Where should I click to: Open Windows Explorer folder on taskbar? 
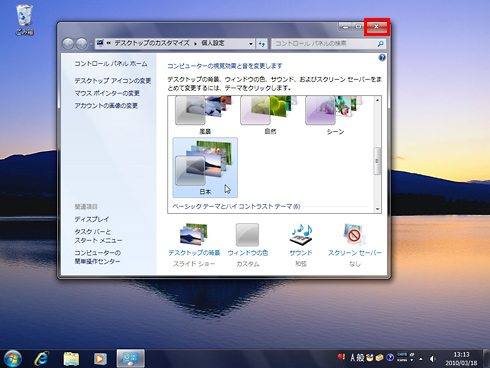[71, 359]
